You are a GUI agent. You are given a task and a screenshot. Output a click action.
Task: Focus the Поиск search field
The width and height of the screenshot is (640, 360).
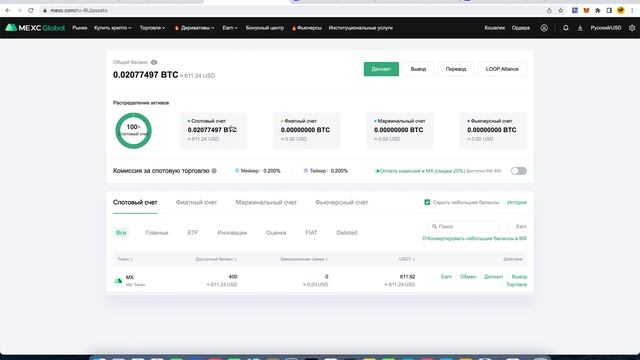464,226
